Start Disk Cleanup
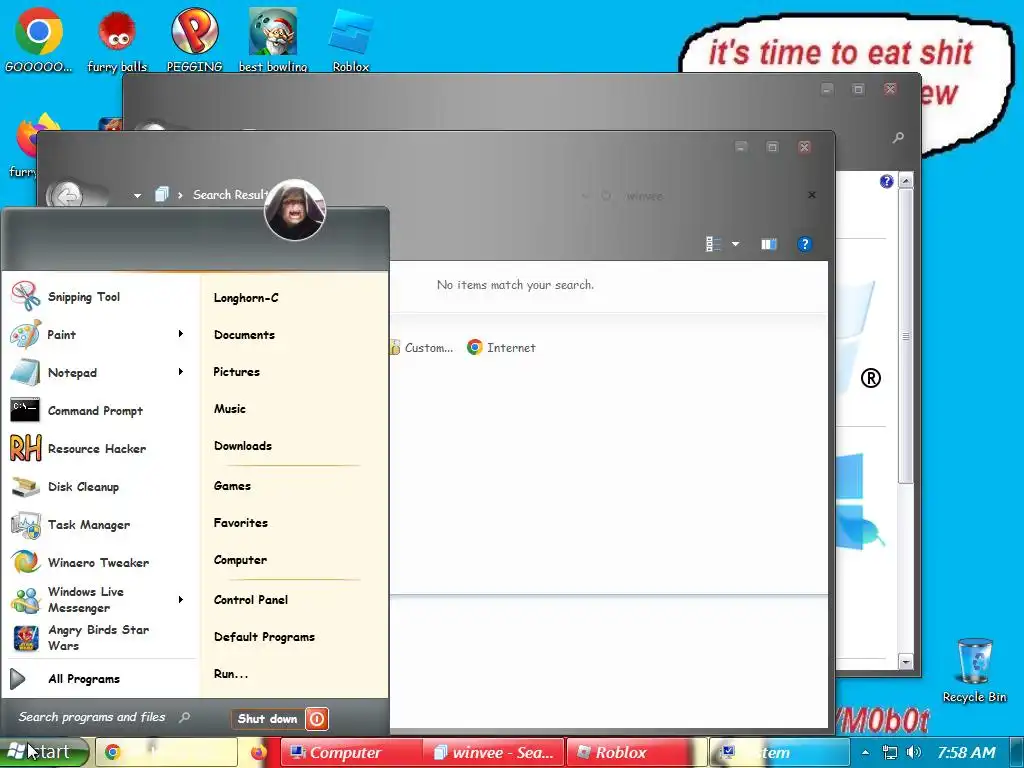The height and width of the screenshot is (768, 1024). tap(99, 487)
